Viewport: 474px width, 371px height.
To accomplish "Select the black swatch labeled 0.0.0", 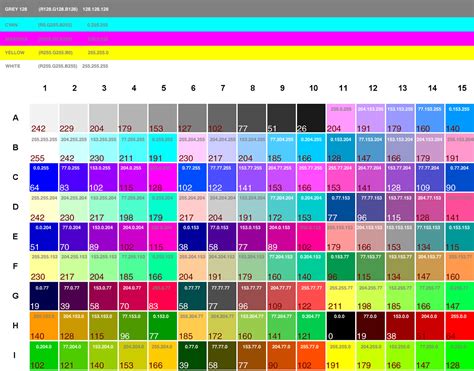I will point(341,326).
